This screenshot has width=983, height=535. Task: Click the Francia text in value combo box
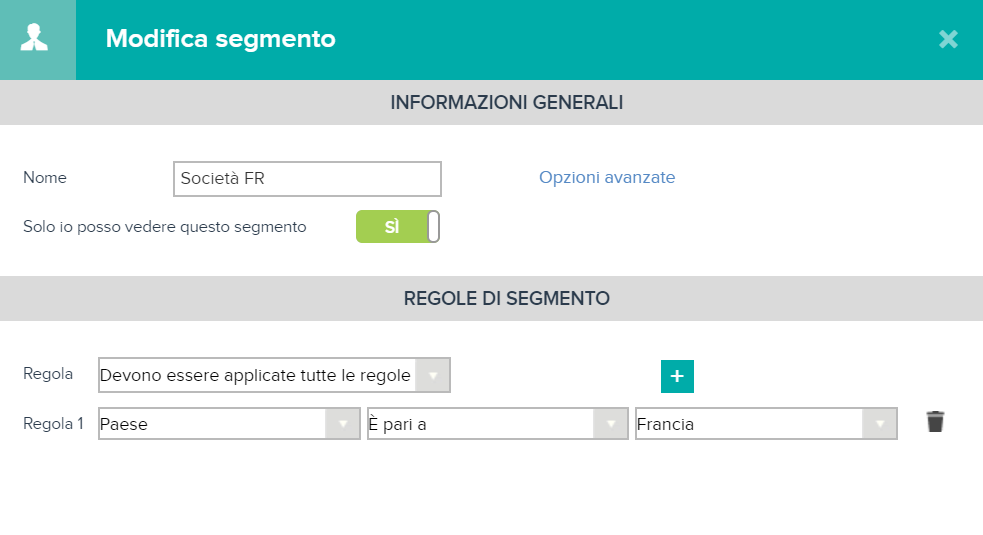coord(665,425)
